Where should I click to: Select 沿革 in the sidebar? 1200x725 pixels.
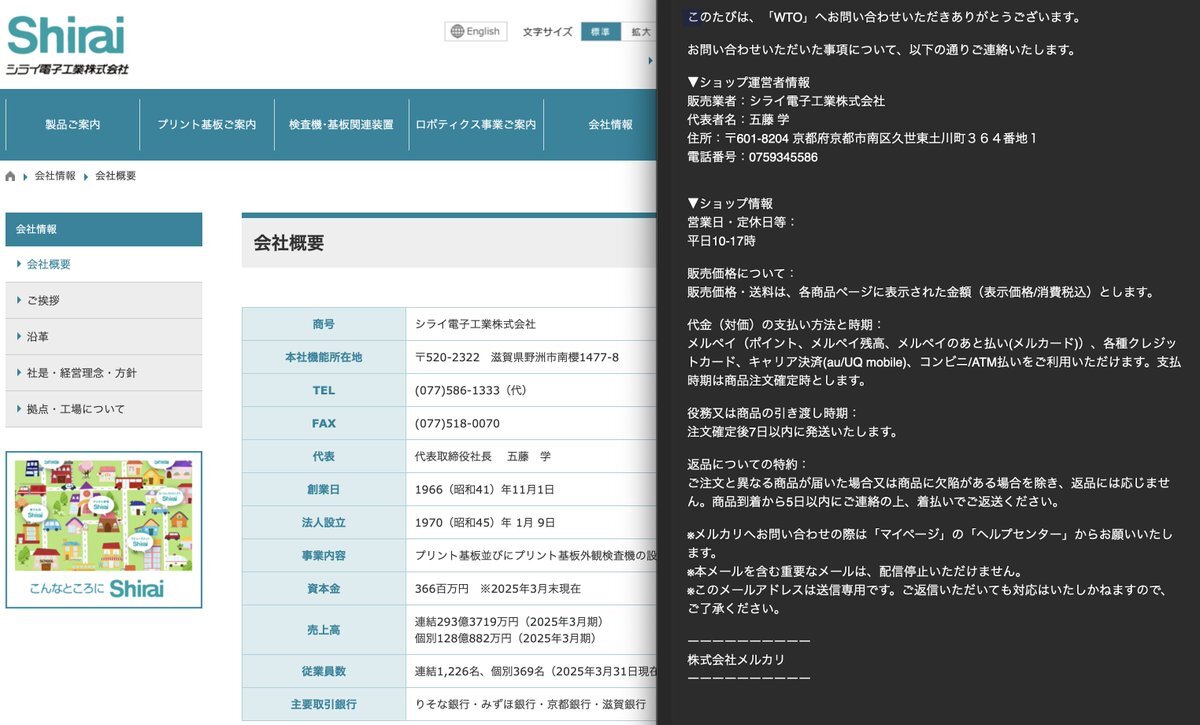37,337
